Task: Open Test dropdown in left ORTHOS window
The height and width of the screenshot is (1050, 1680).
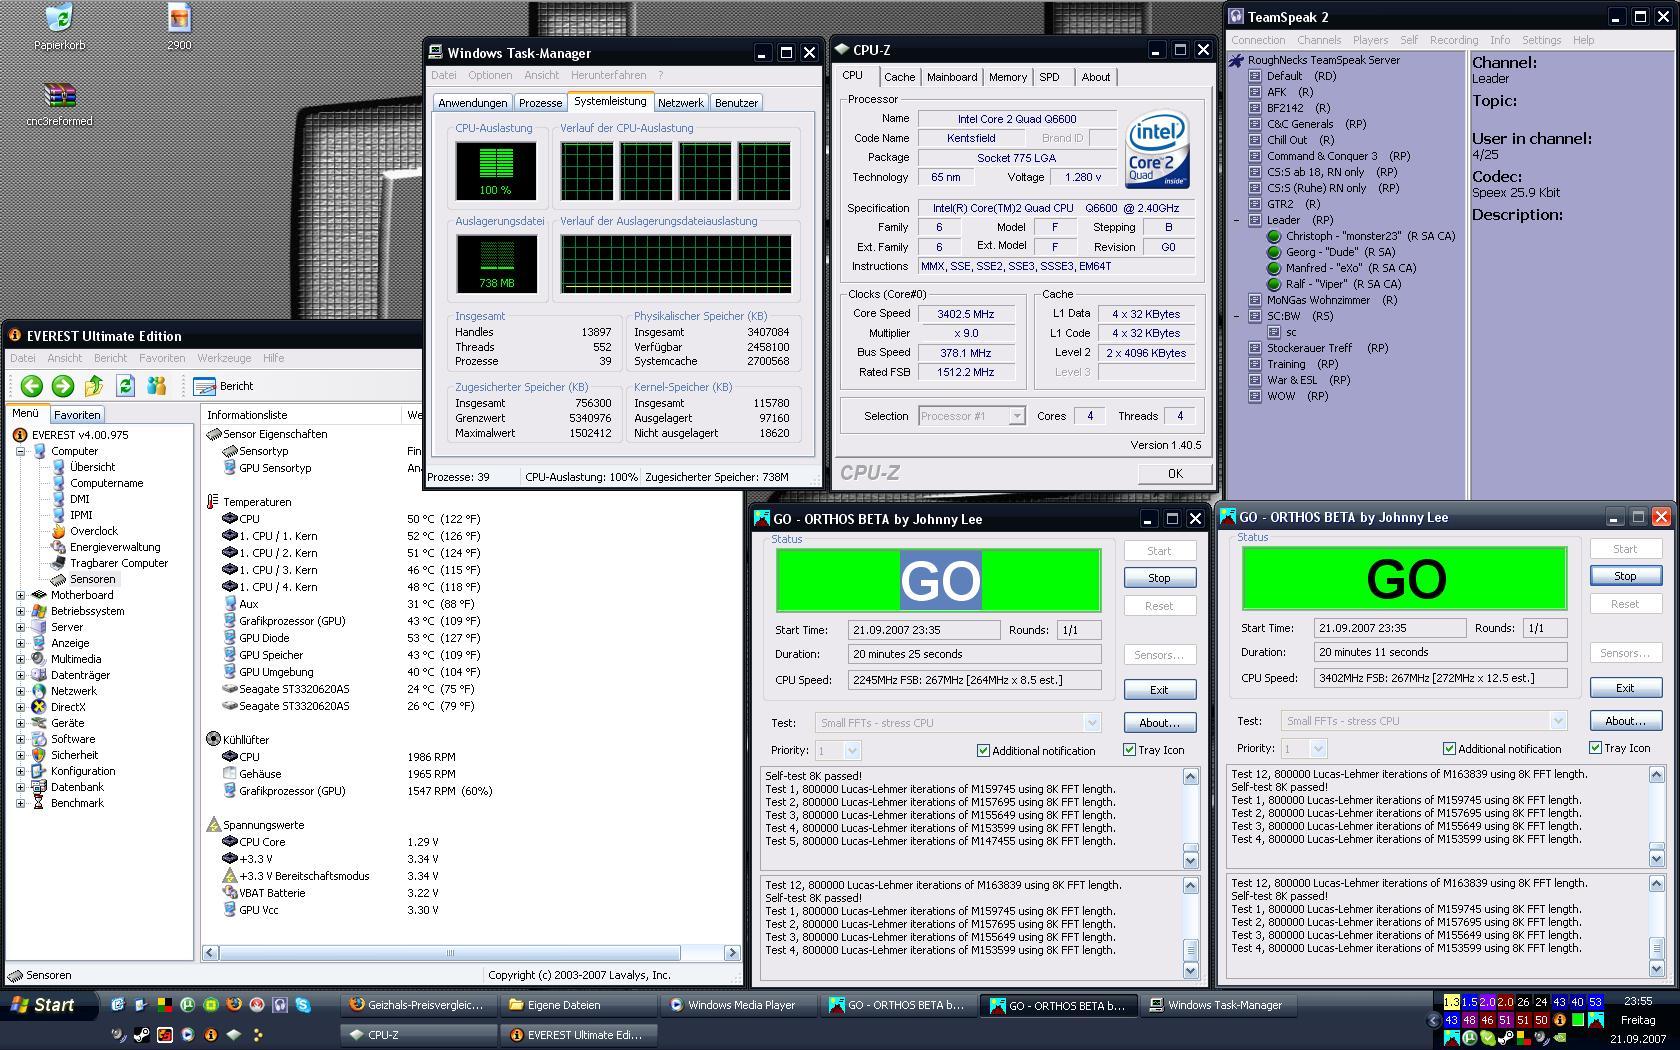Action: 1092,723
